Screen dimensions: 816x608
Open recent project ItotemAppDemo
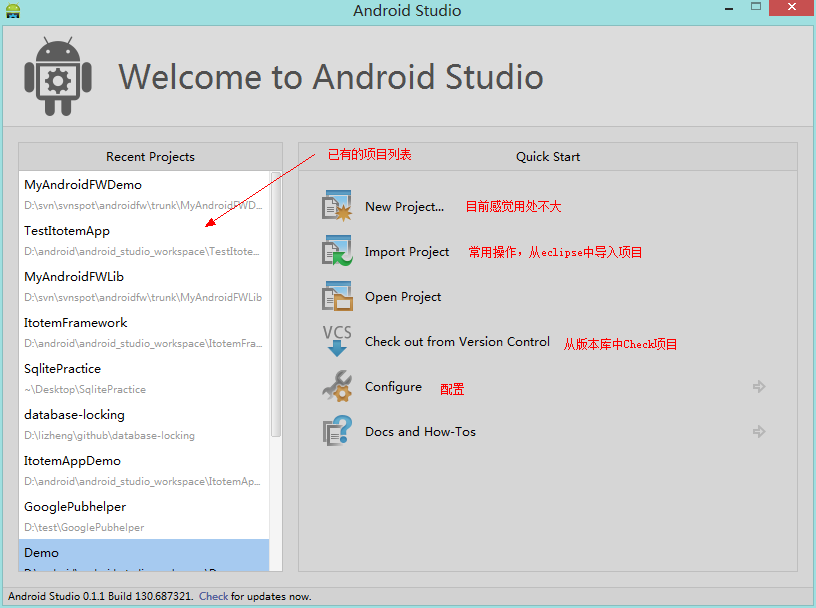(x=144, y=470)
